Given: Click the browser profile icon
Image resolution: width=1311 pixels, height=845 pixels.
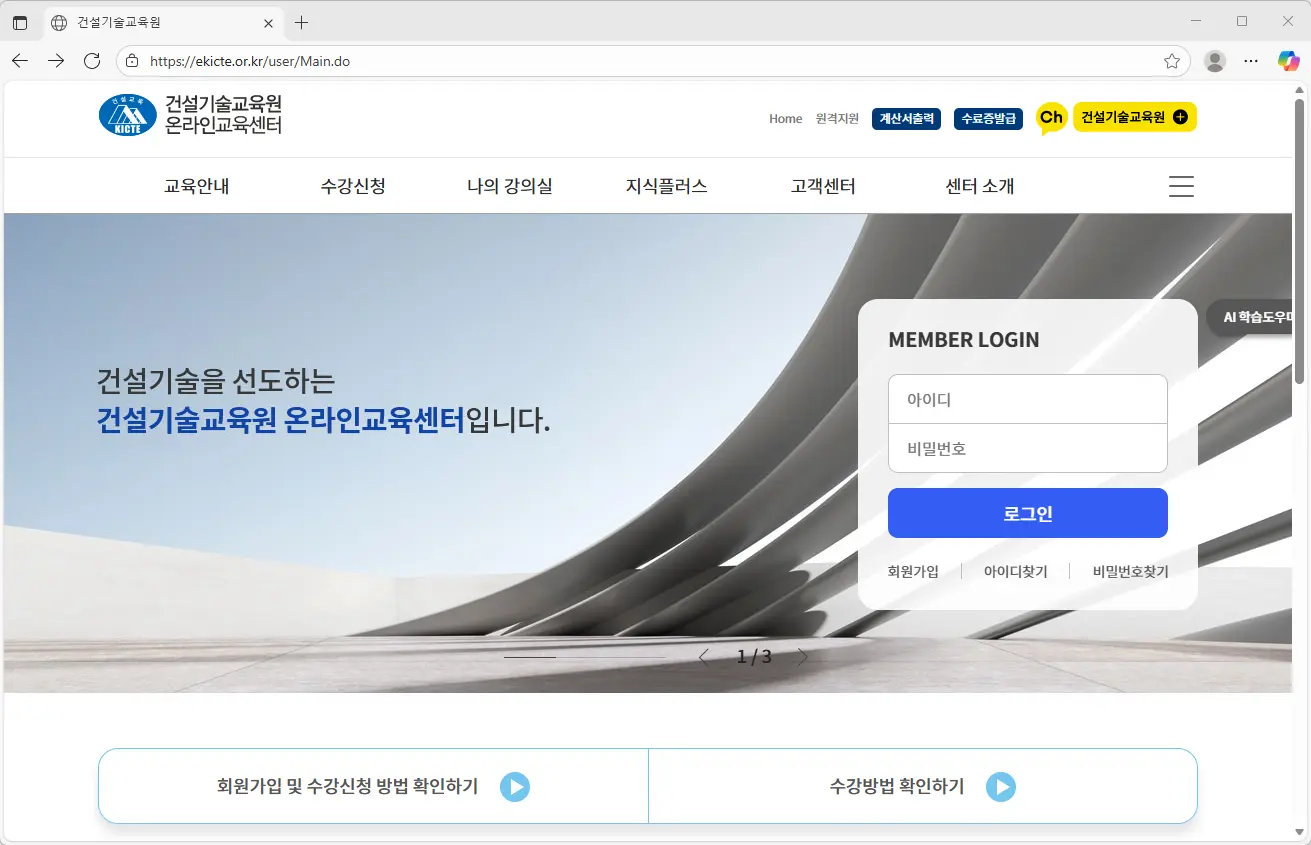Looking at the screenshot, I should coord(1214,61).
